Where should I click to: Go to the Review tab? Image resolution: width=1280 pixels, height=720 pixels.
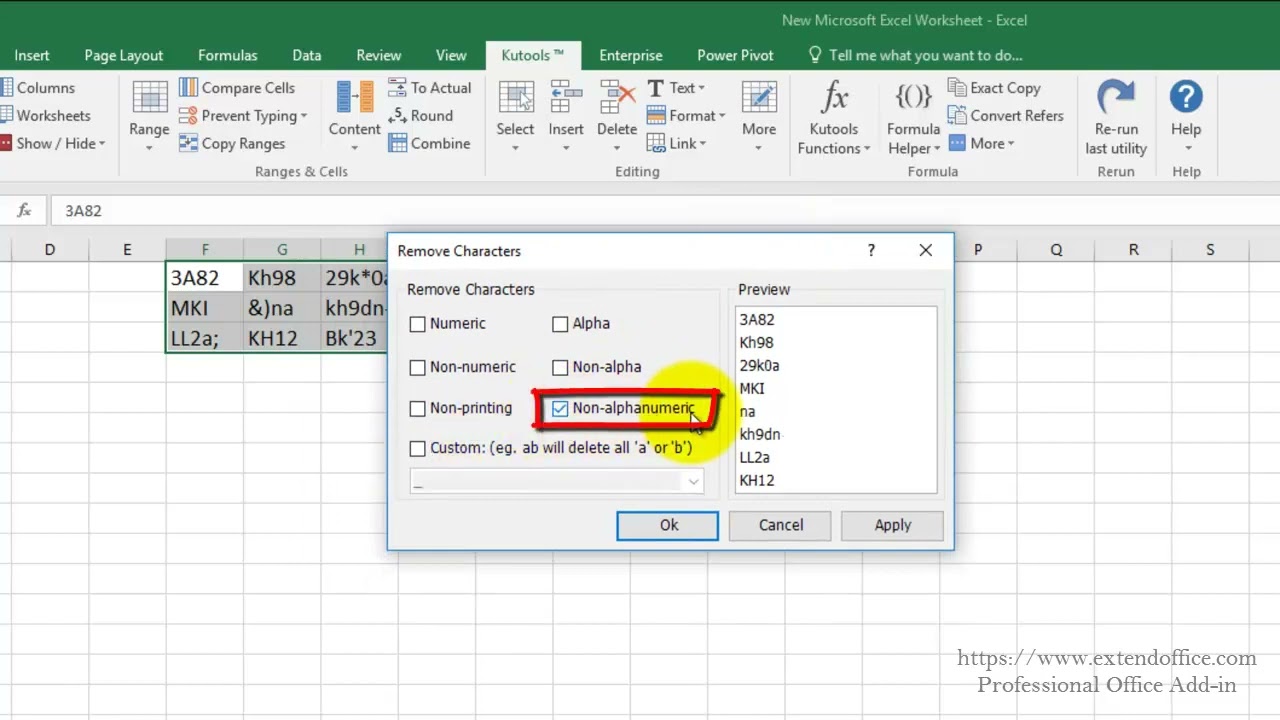coord(379,56)
